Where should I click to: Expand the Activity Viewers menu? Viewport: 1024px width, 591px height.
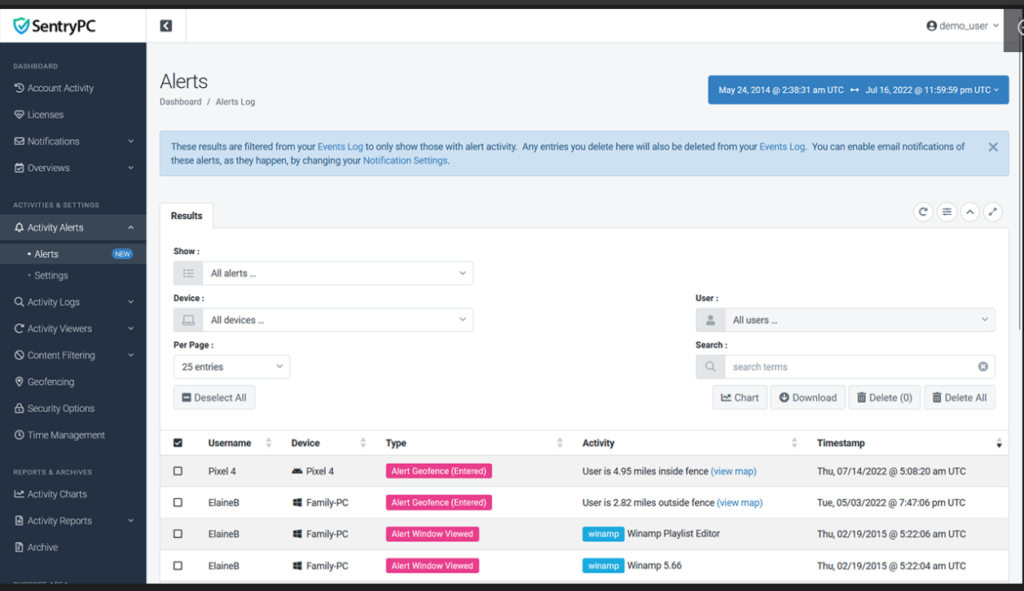click(x=72, y=328)
